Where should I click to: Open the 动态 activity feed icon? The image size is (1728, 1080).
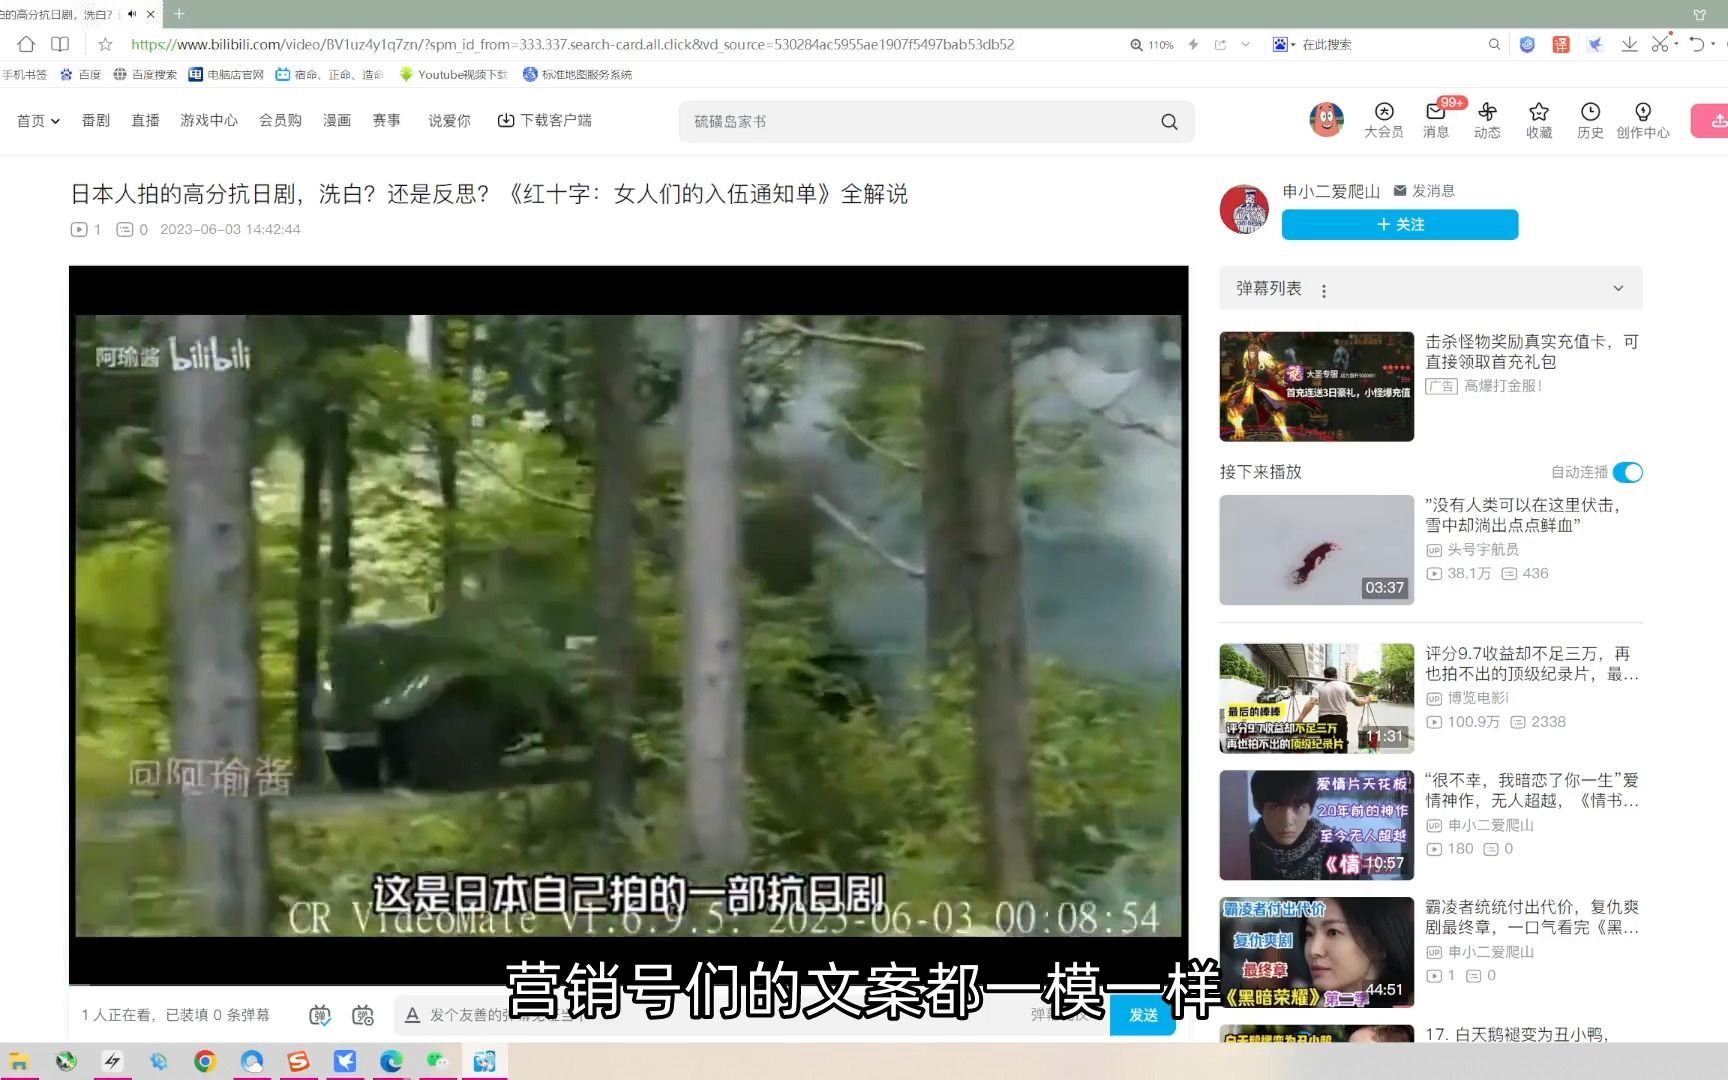[1487, 120]
